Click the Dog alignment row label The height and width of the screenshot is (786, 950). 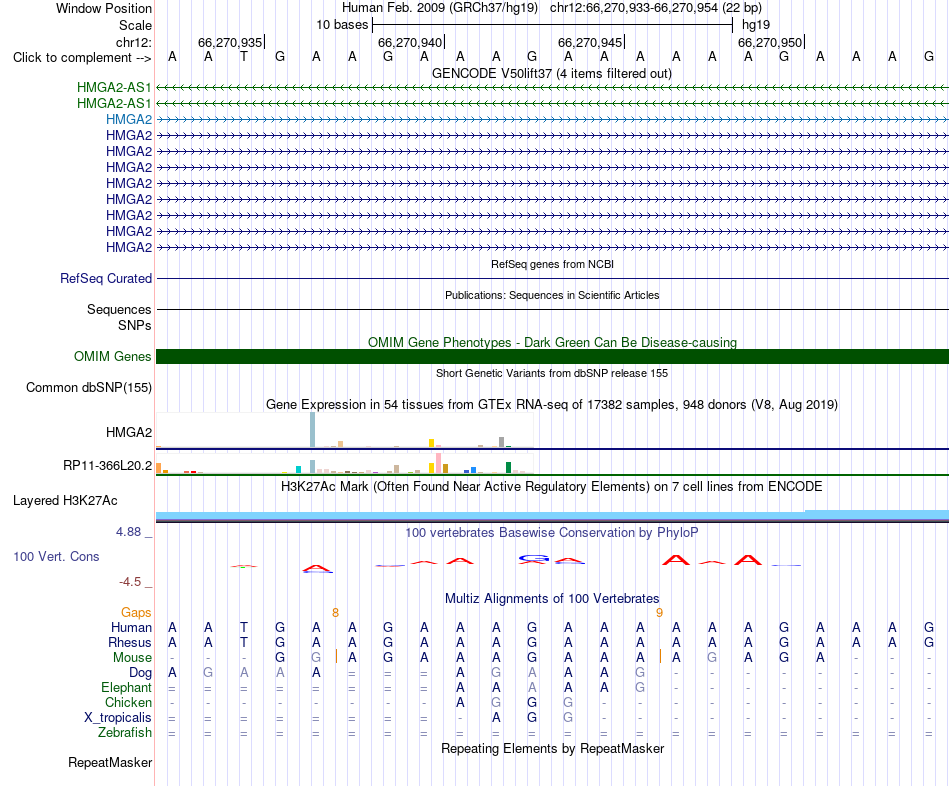click(140, 673)
